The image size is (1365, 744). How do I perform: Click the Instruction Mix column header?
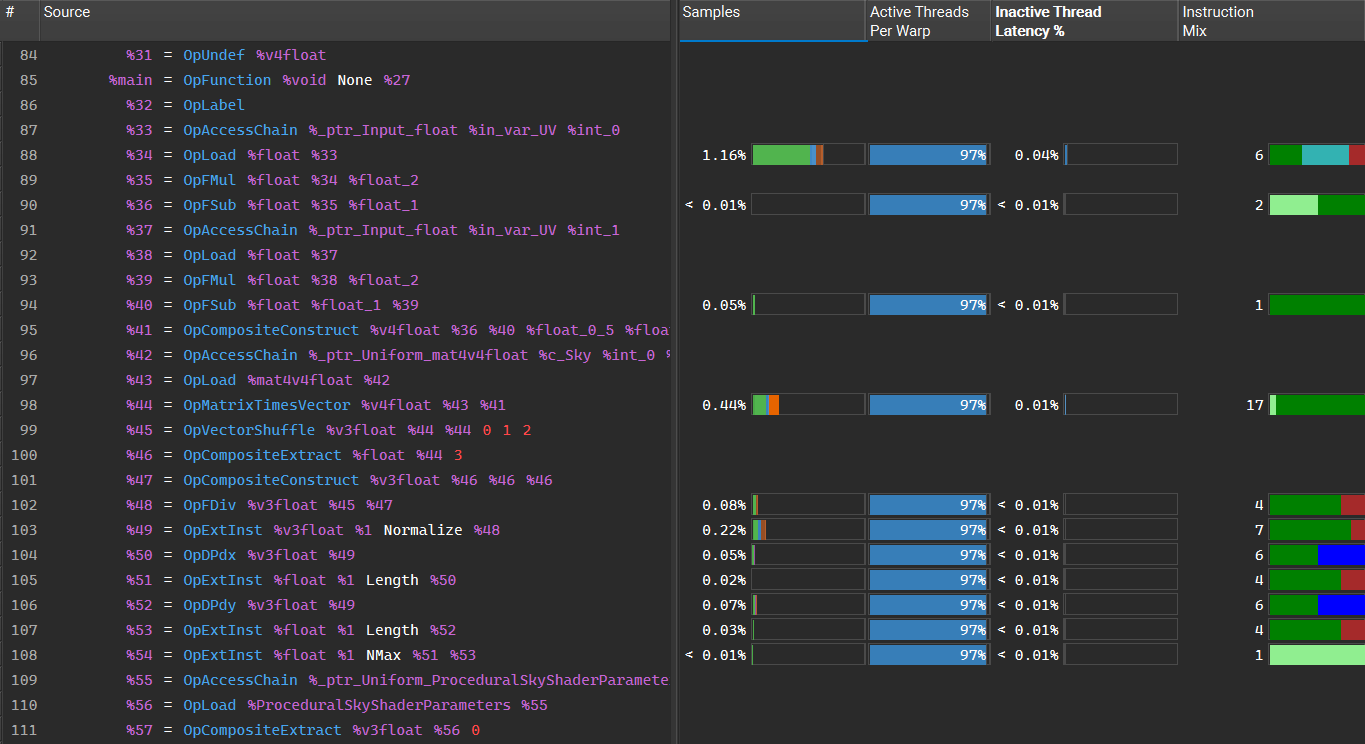click(x=1271, y=21)
